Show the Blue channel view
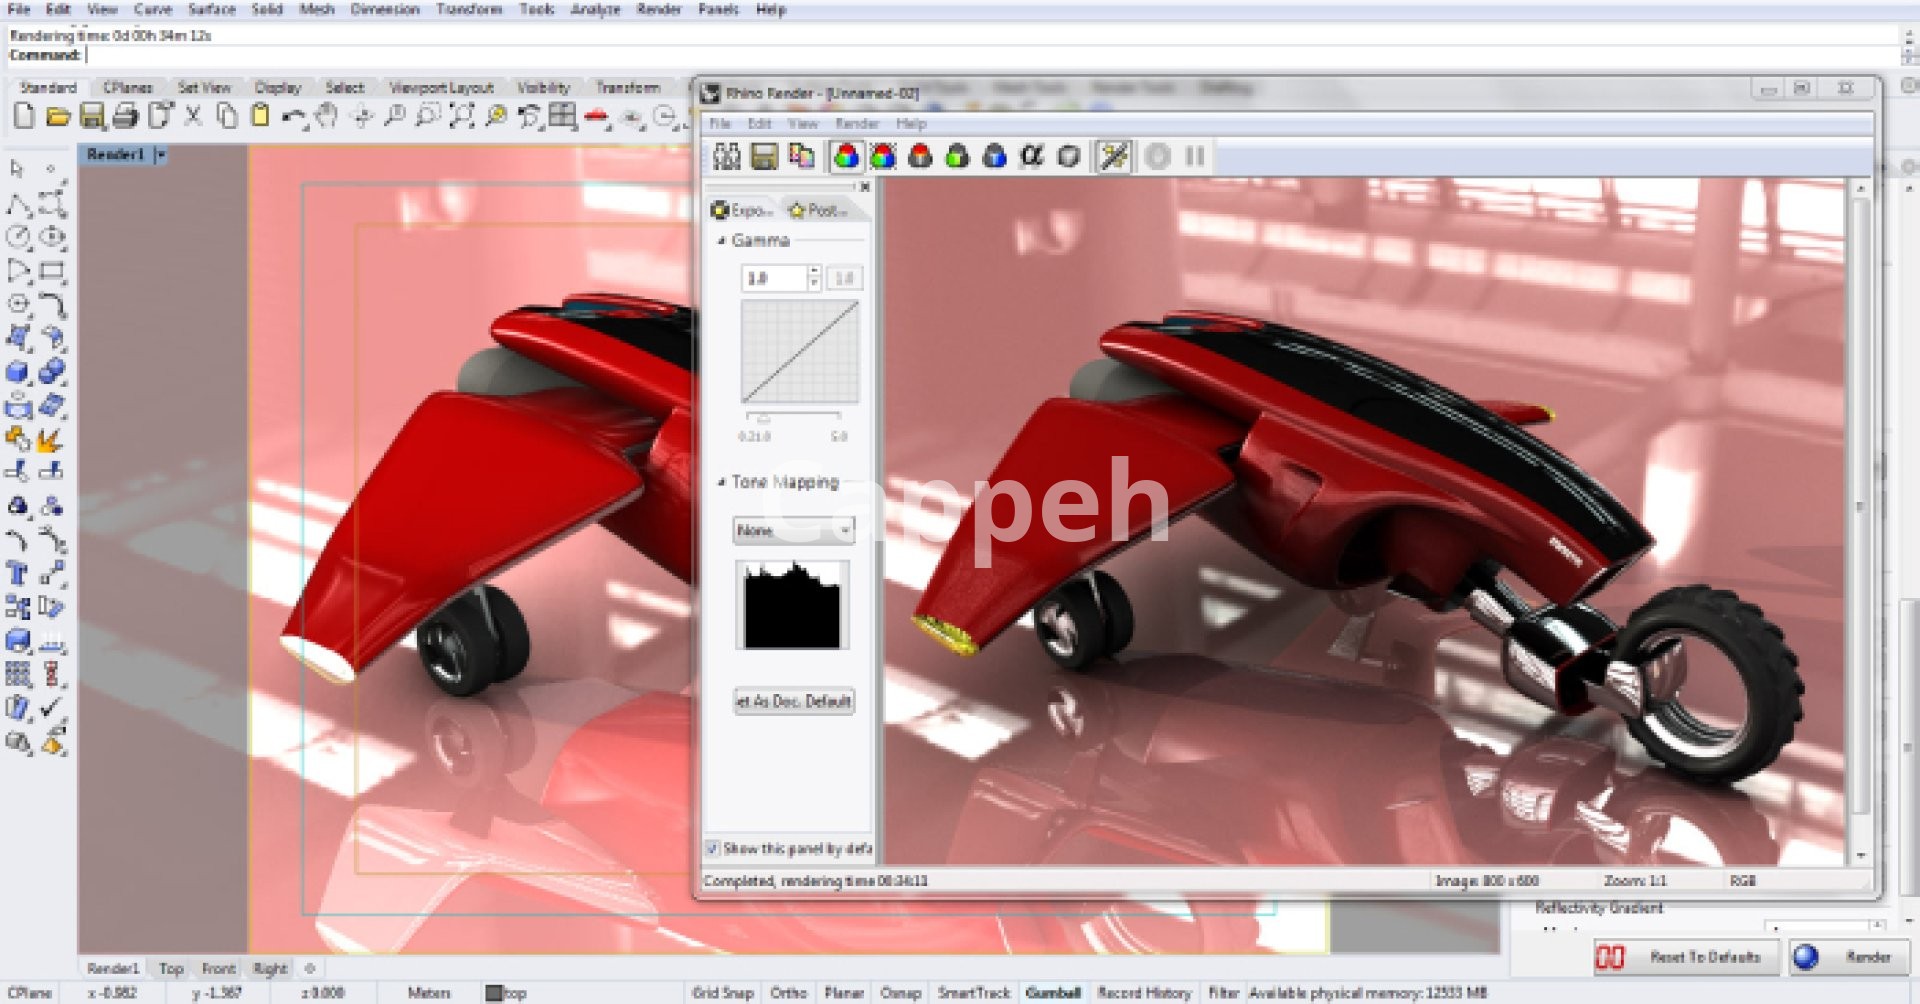The width and height of the screenshot is (1920, 1004). 994,156
